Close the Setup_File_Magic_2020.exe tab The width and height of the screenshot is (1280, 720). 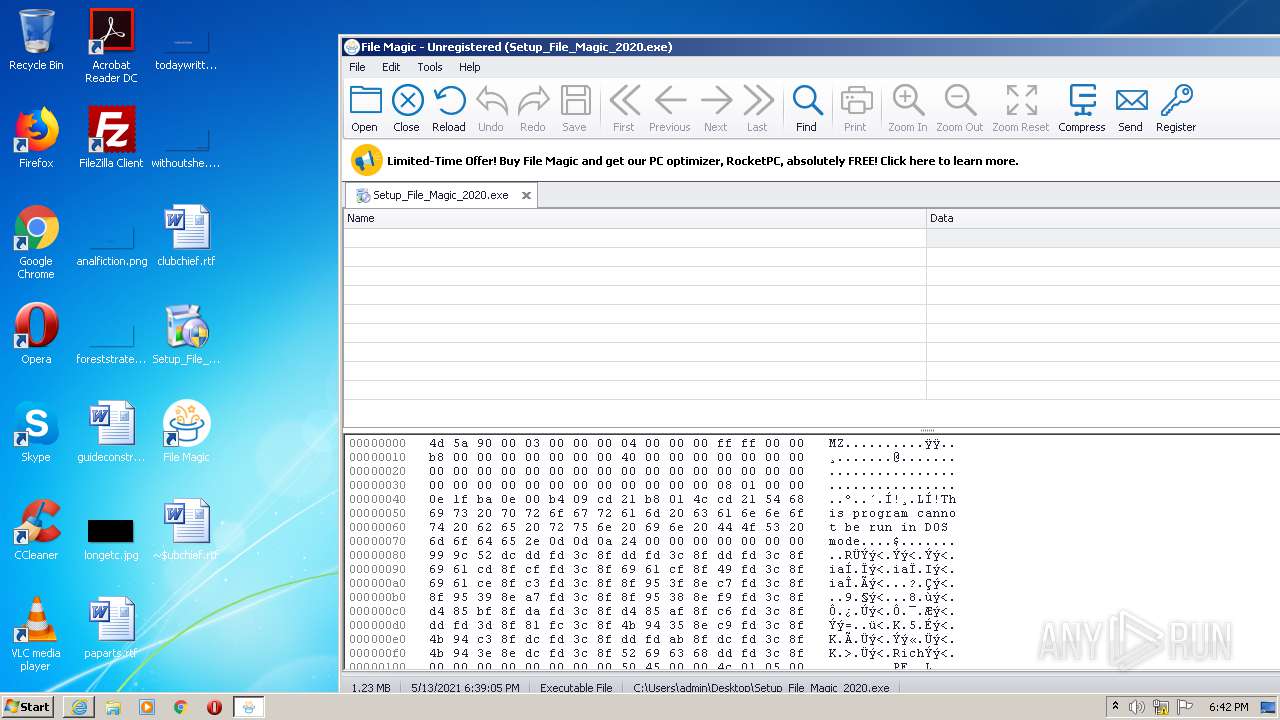pos(526,195)
